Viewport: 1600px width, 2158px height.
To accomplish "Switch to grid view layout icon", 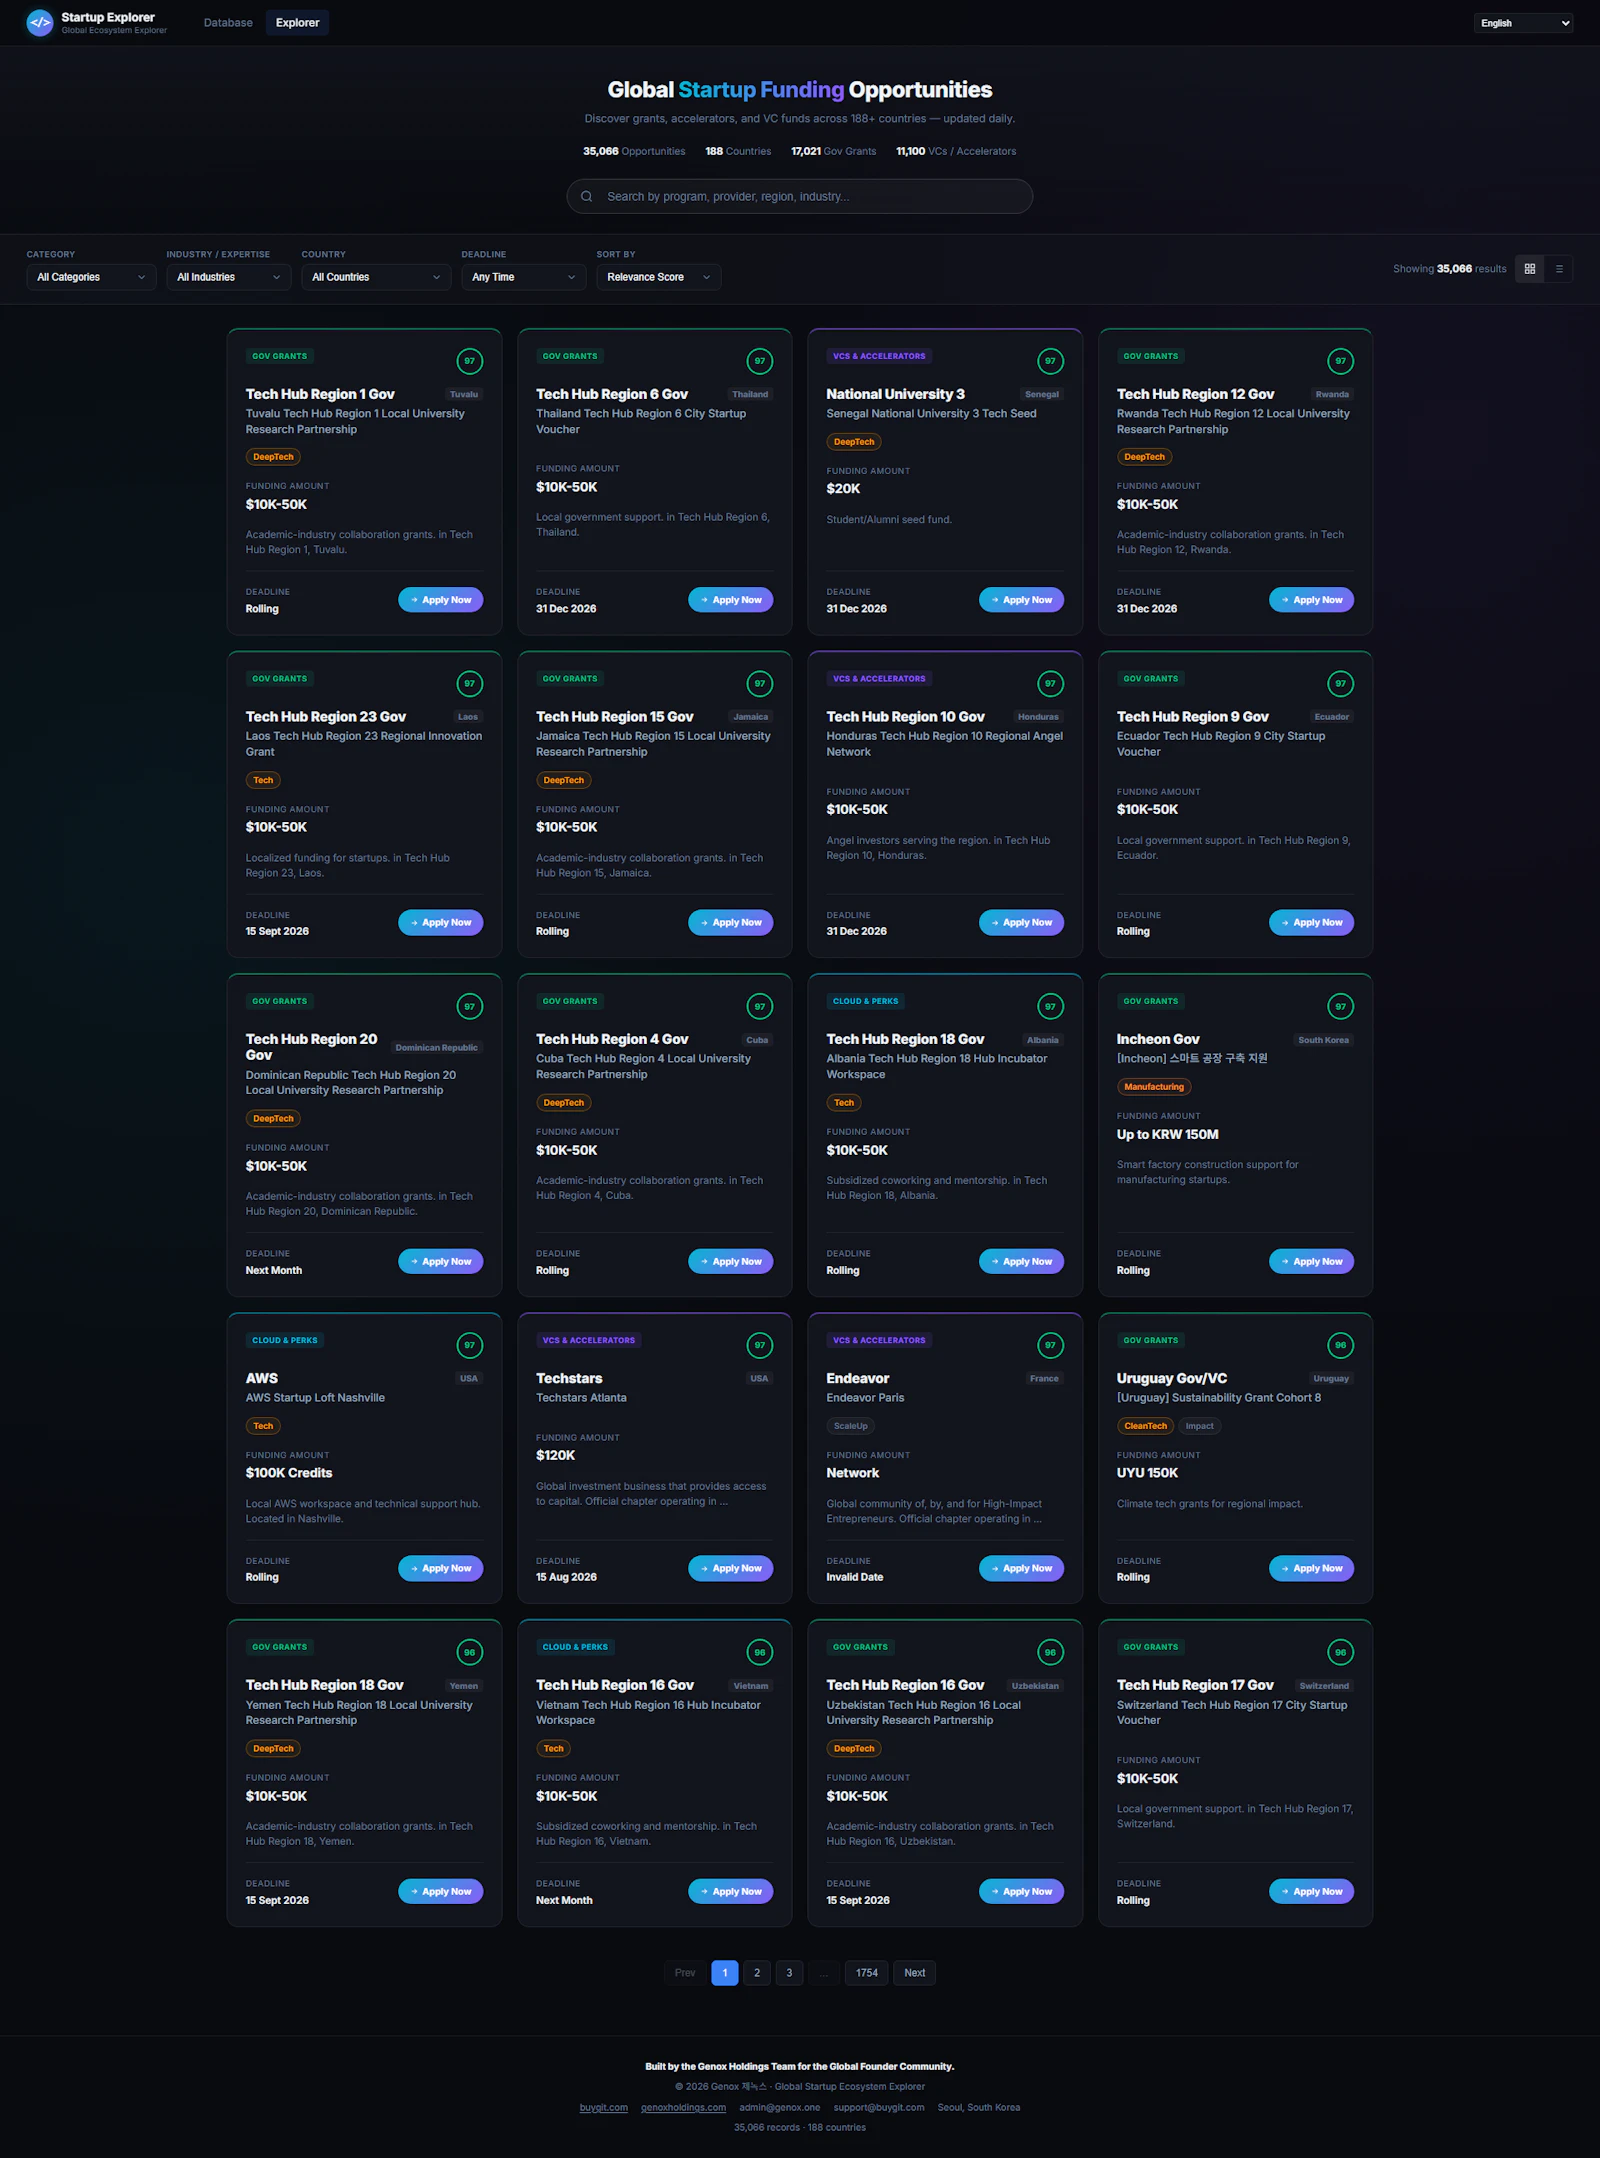I will [1529, 269].
